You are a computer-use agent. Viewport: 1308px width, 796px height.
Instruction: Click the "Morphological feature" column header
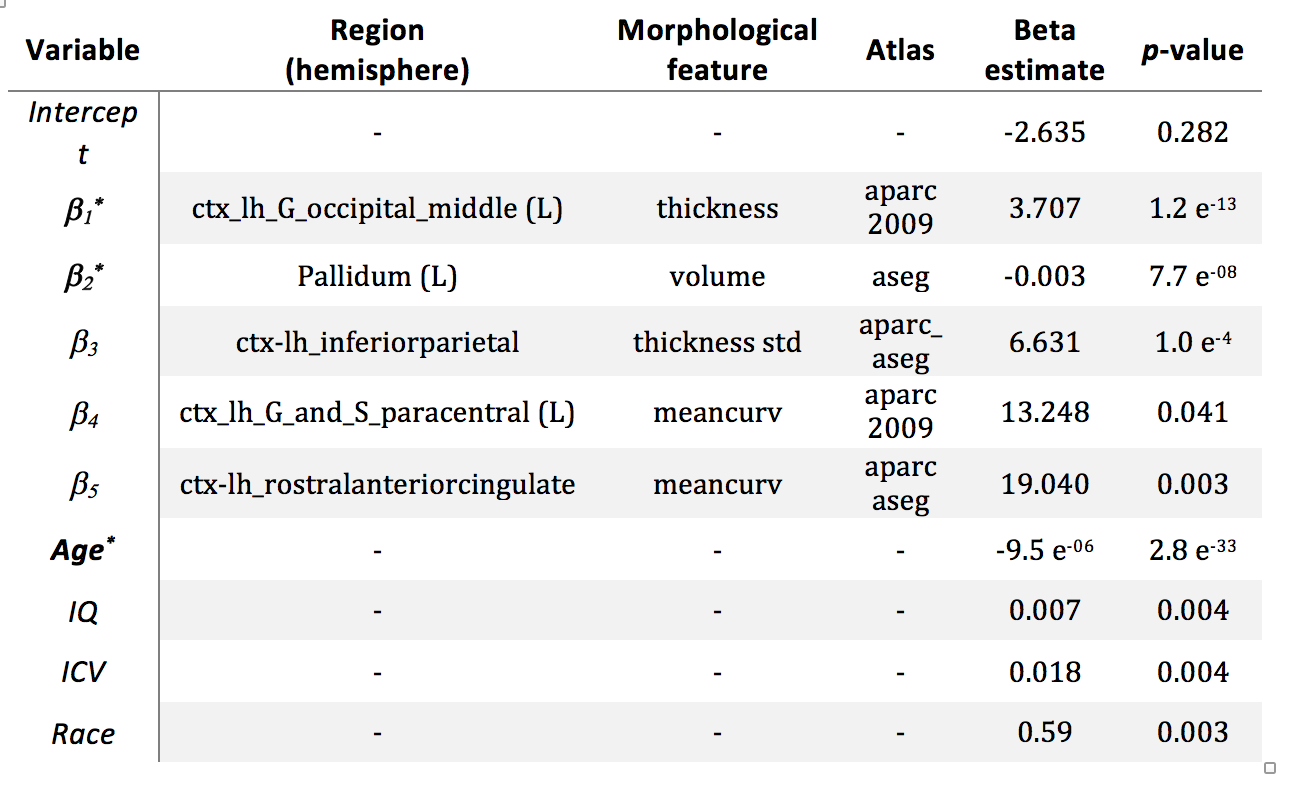[x=717, y=50]
